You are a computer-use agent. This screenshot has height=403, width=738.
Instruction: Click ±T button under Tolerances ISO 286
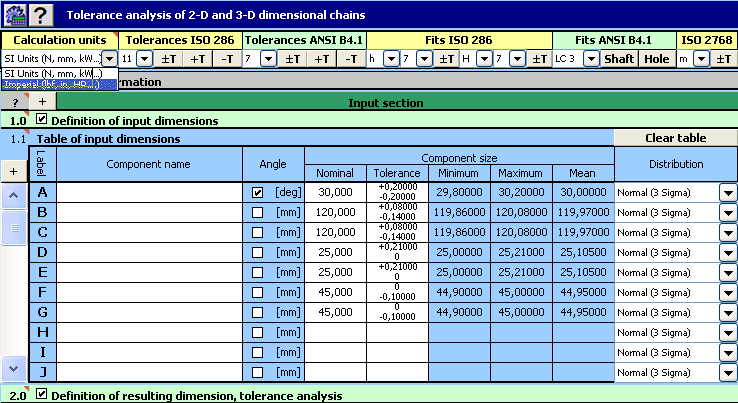pos(168,59)
